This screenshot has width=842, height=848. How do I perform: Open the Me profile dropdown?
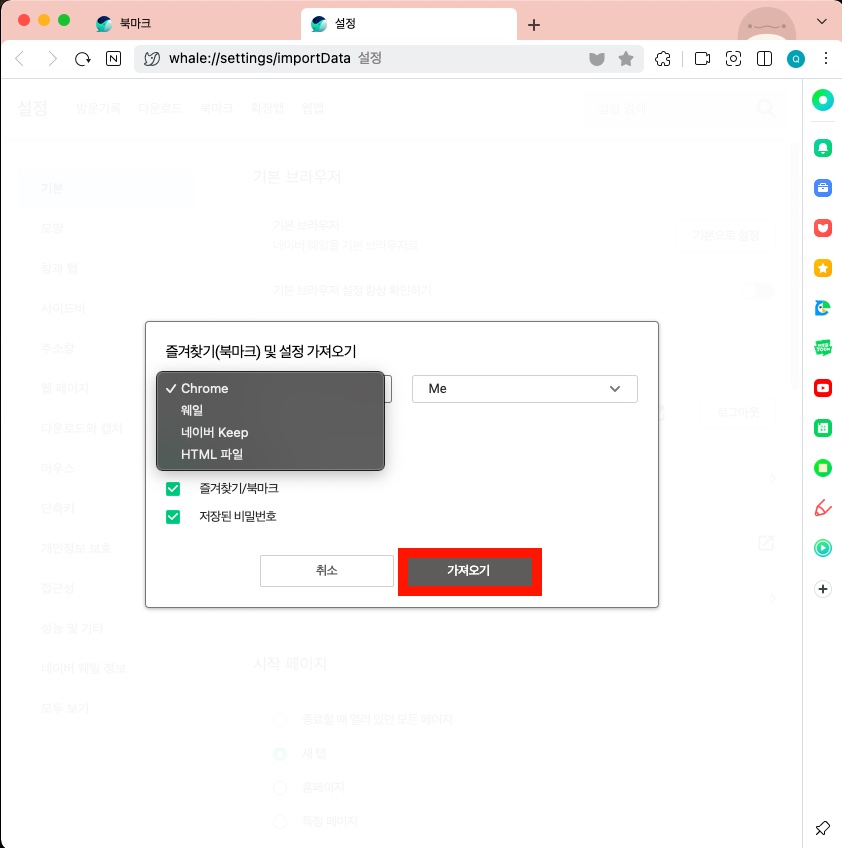coord(525,389)
